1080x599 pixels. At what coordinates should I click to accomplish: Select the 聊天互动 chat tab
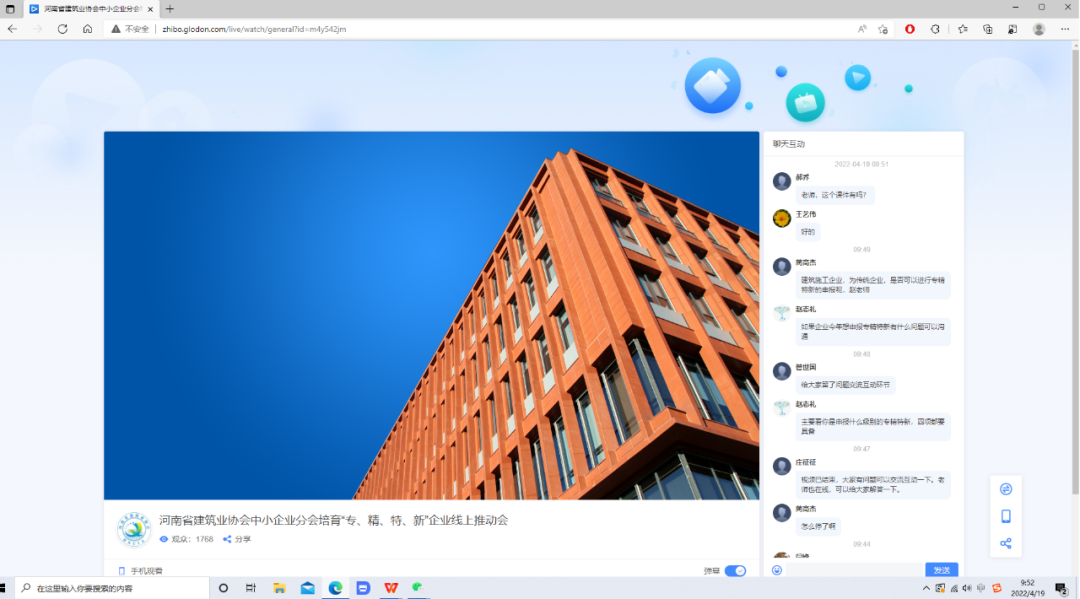click(x=789, y=144)
